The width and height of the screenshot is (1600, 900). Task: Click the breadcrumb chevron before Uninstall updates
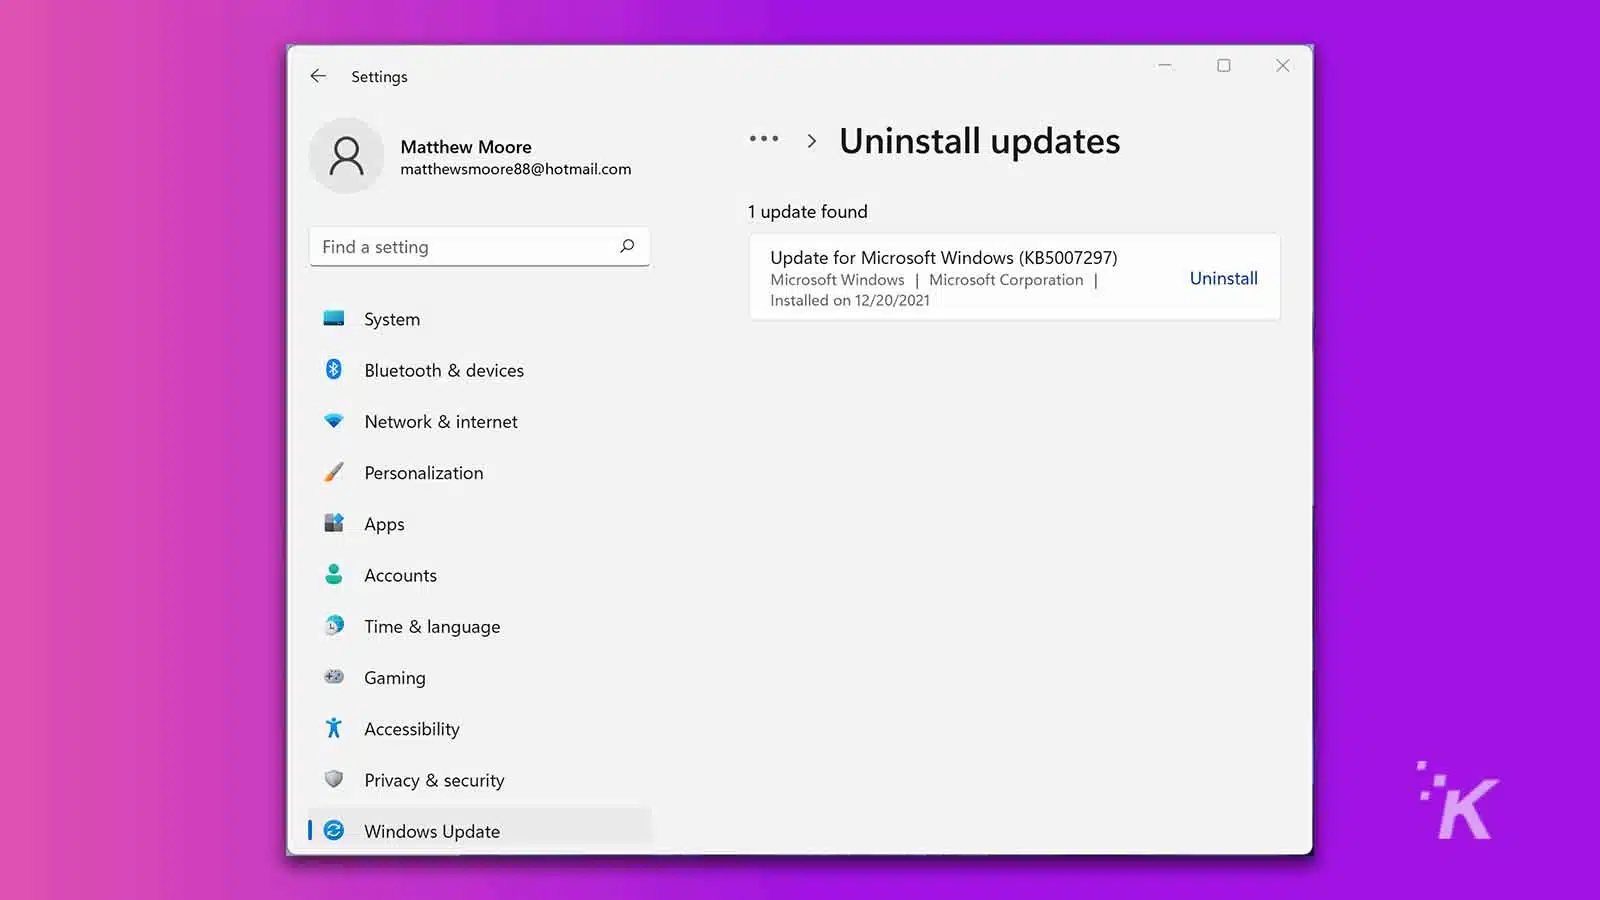tap(812, 141)
